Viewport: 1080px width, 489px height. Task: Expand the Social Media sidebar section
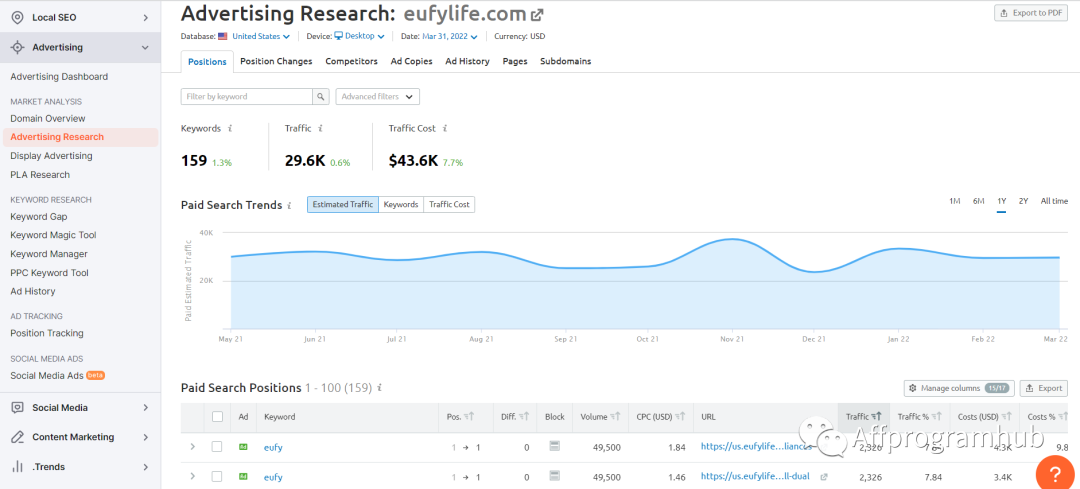tap(146, 408)
